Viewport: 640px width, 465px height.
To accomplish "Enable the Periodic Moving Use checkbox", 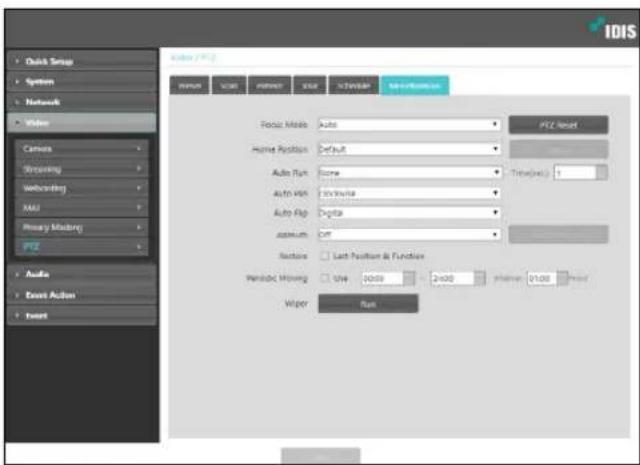I will [325, 278].
